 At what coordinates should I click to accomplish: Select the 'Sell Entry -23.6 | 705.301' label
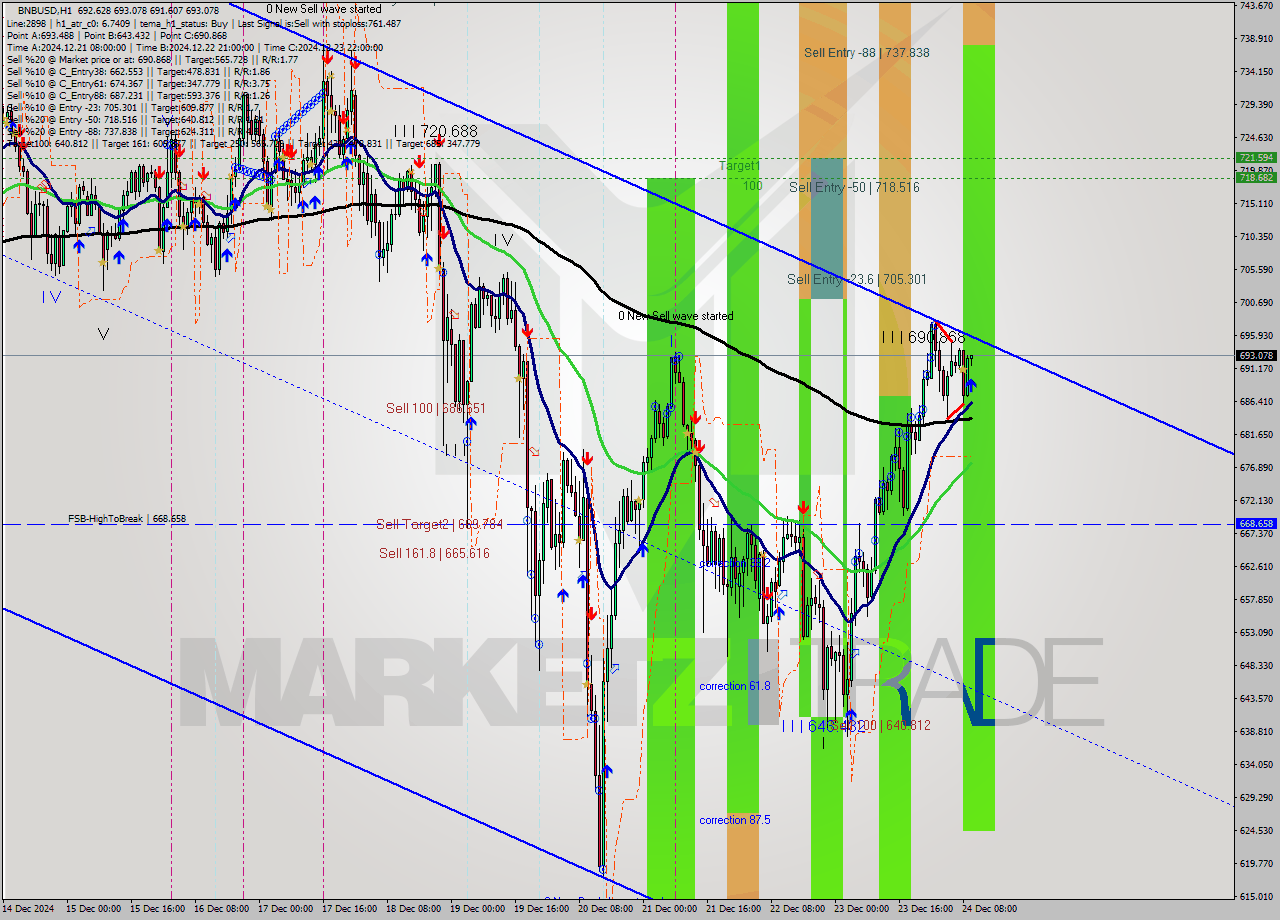pos(856,280)
